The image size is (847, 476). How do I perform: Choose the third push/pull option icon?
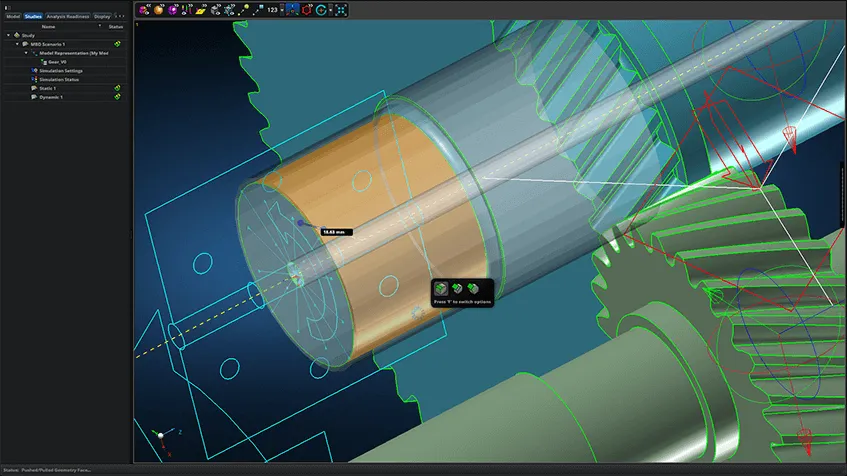click(473, 289)
